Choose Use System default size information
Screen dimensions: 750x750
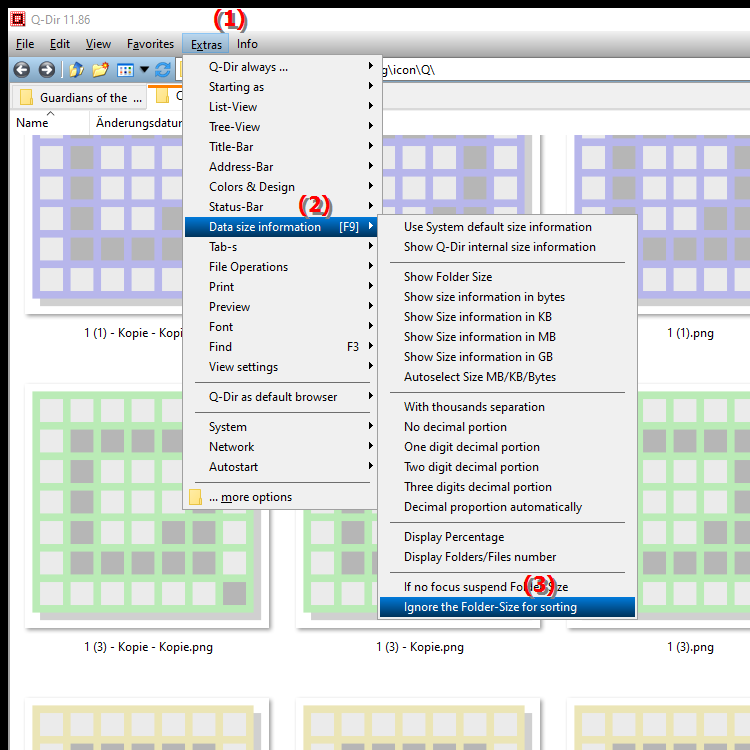[x=507, y=227]
